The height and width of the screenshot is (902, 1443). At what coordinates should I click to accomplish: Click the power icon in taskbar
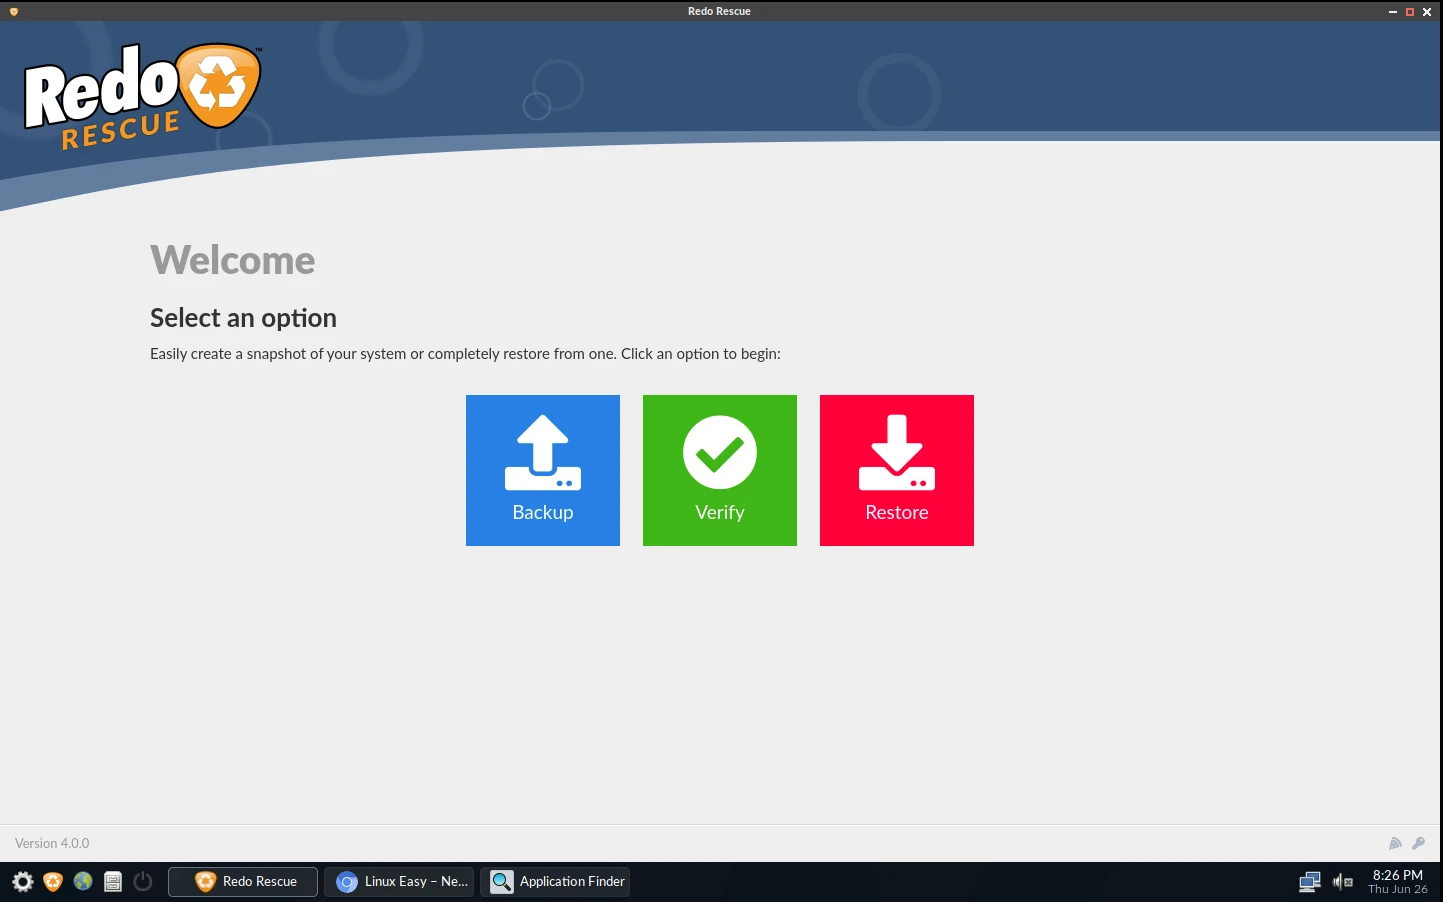click(143, 881)
